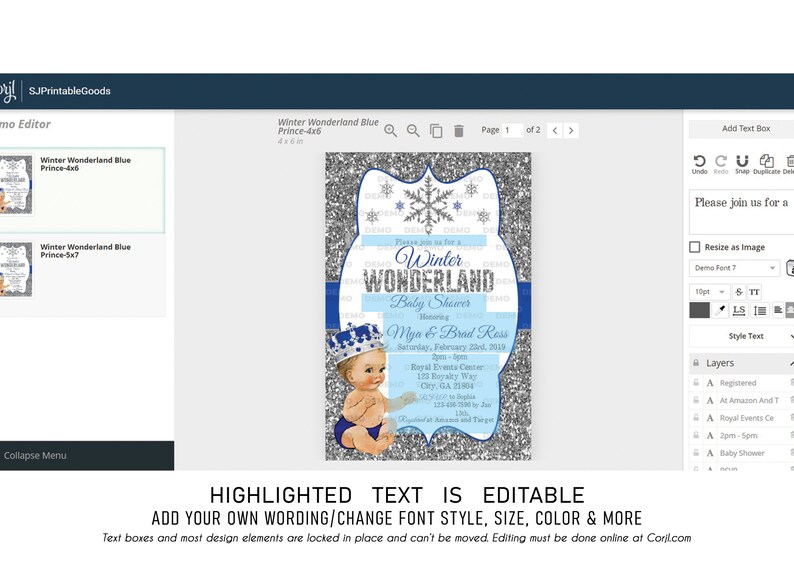The height and width of the screenshot is (567, 794).
Task: Click the 'Honoring' text on invitation
Action: pos(434,317)
